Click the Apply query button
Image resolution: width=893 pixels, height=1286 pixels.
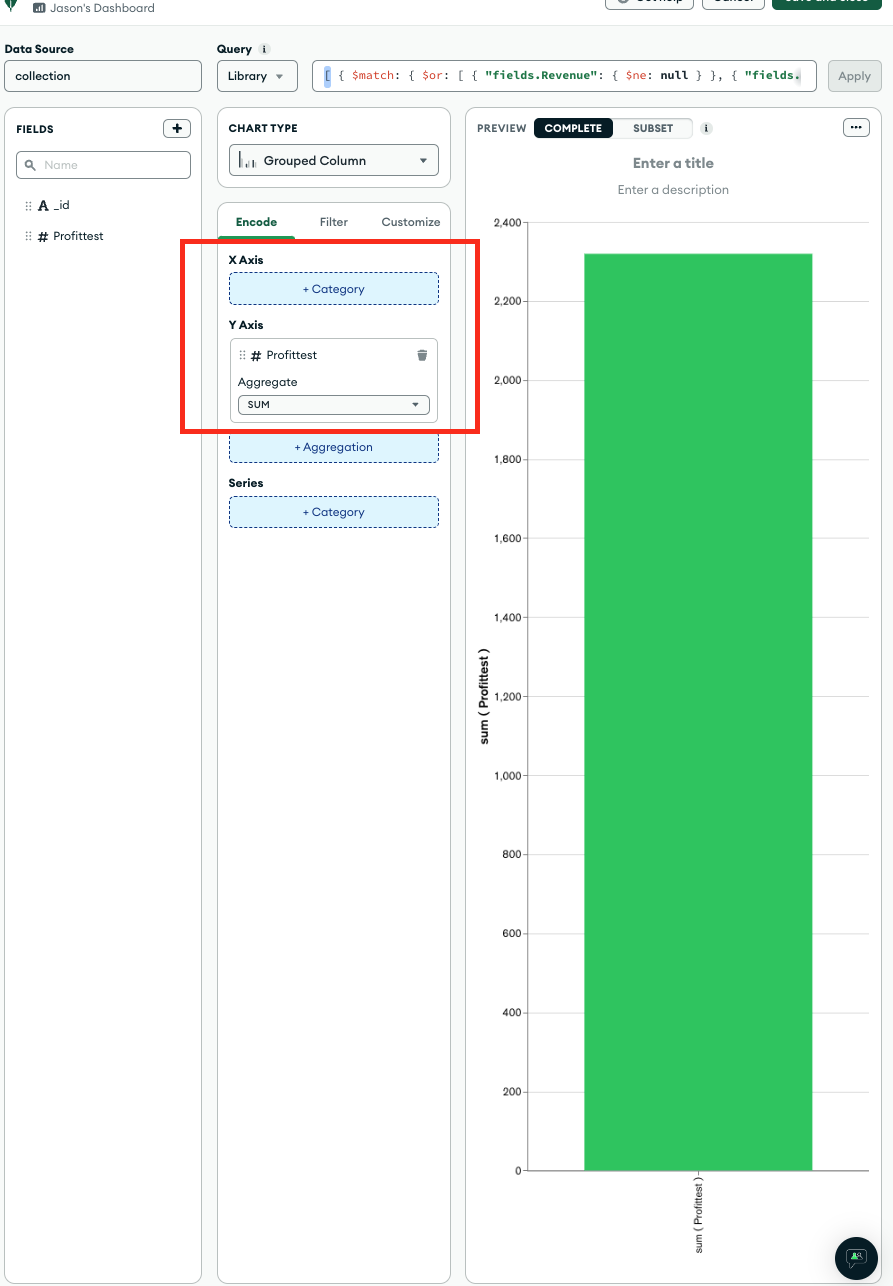tap(854, 76)
